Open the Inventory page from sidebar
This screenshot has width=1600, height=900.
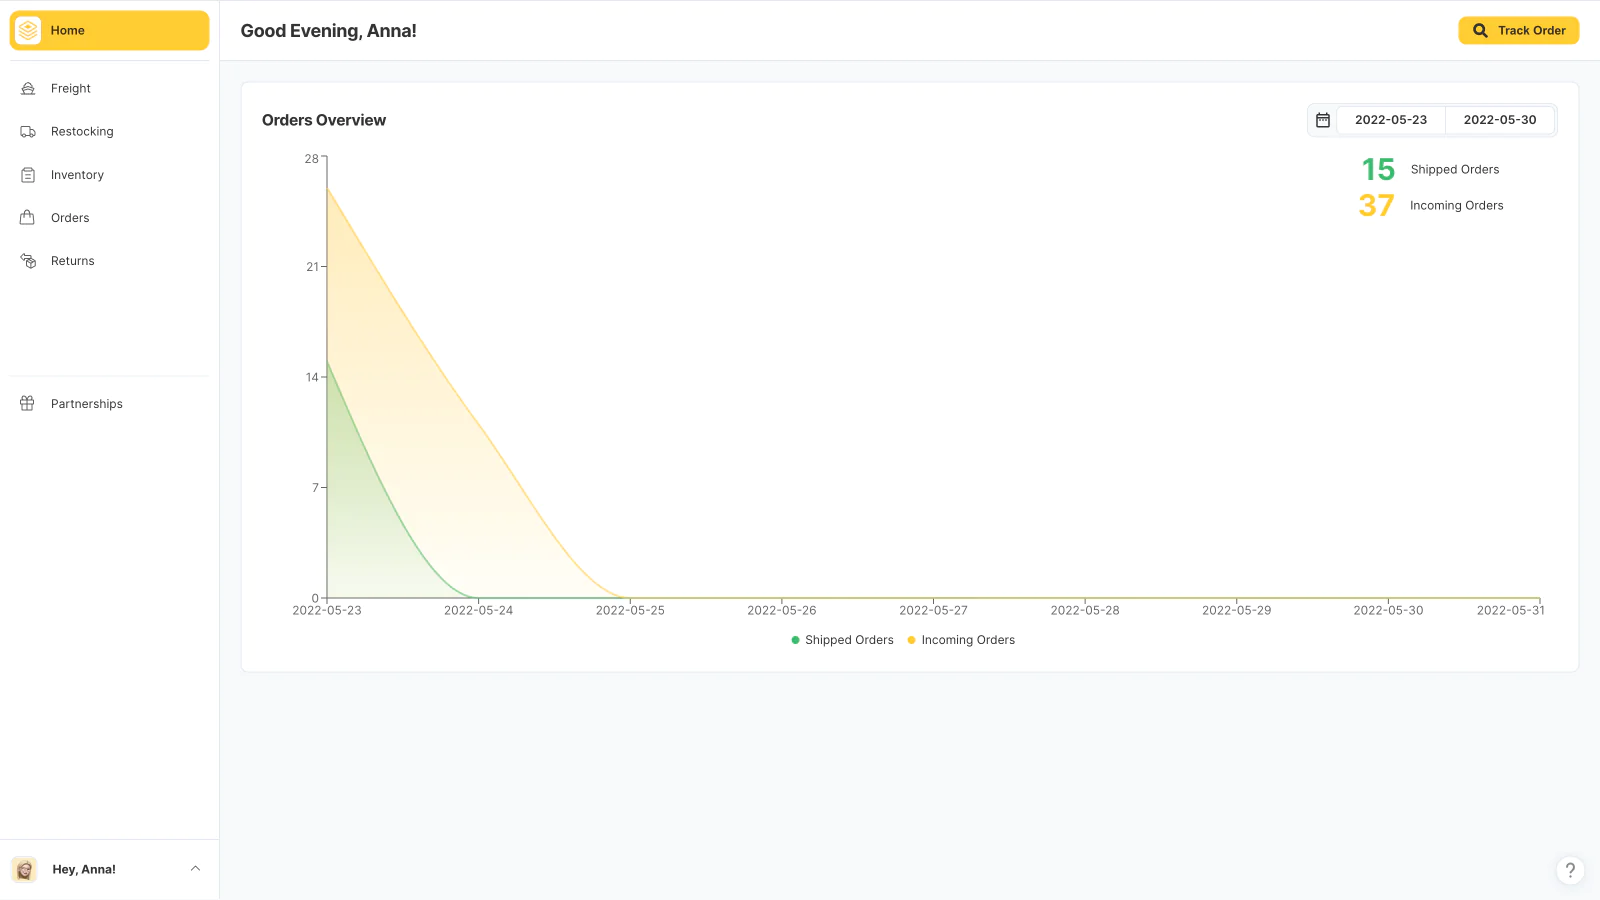click(x=77, y=175)
